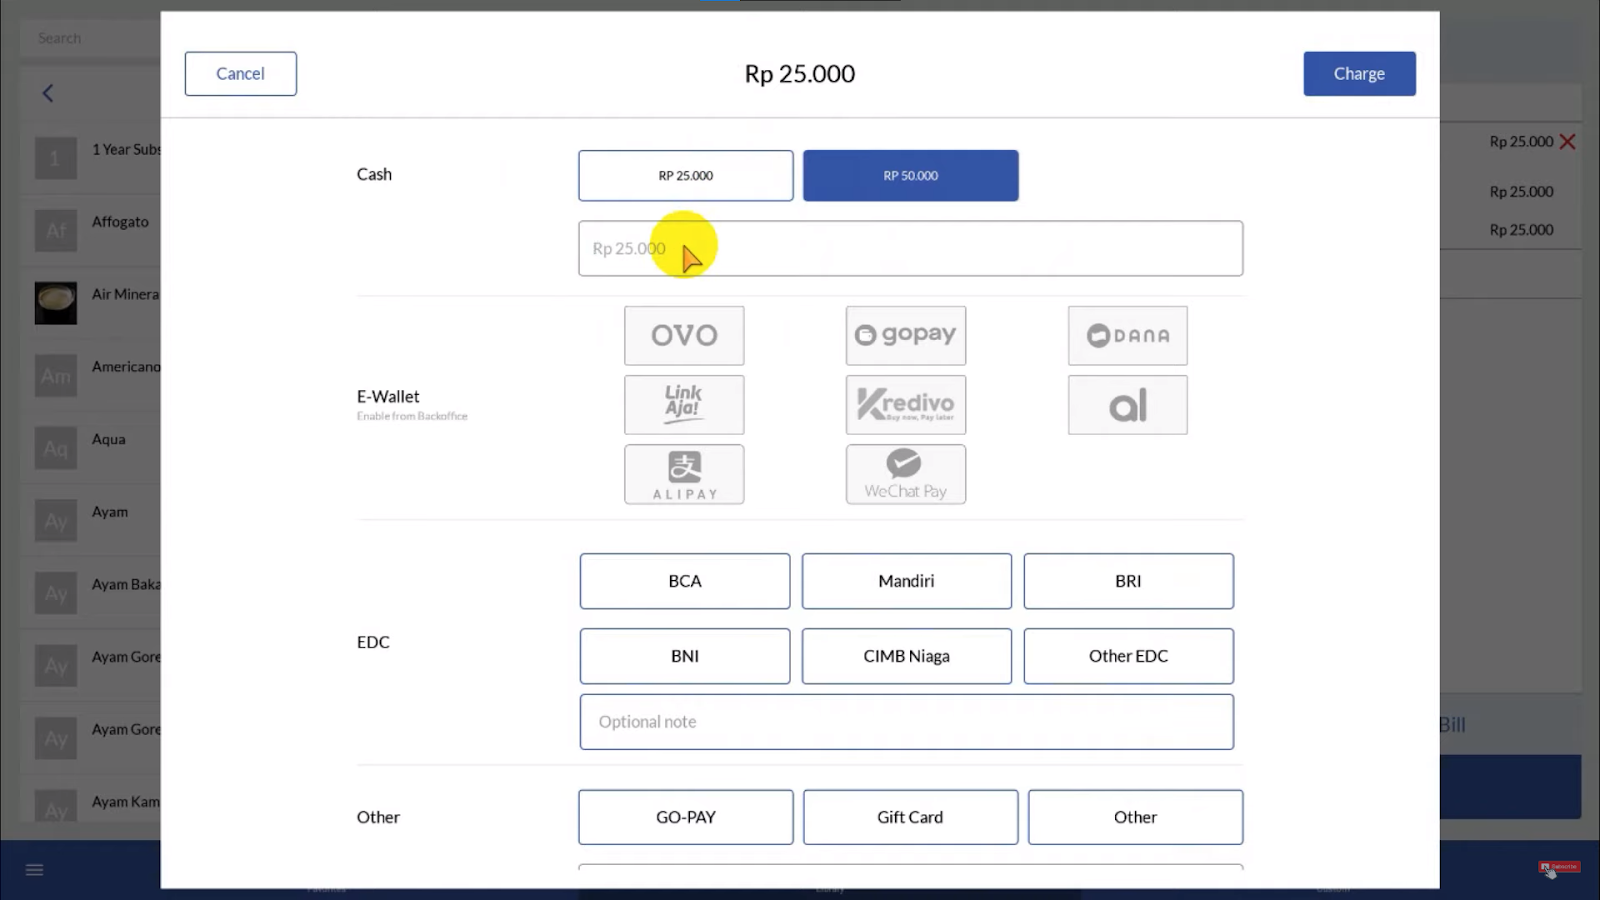1600x900 pixels.
Task: Cancel the payment dialog
Action: point(240,74)
